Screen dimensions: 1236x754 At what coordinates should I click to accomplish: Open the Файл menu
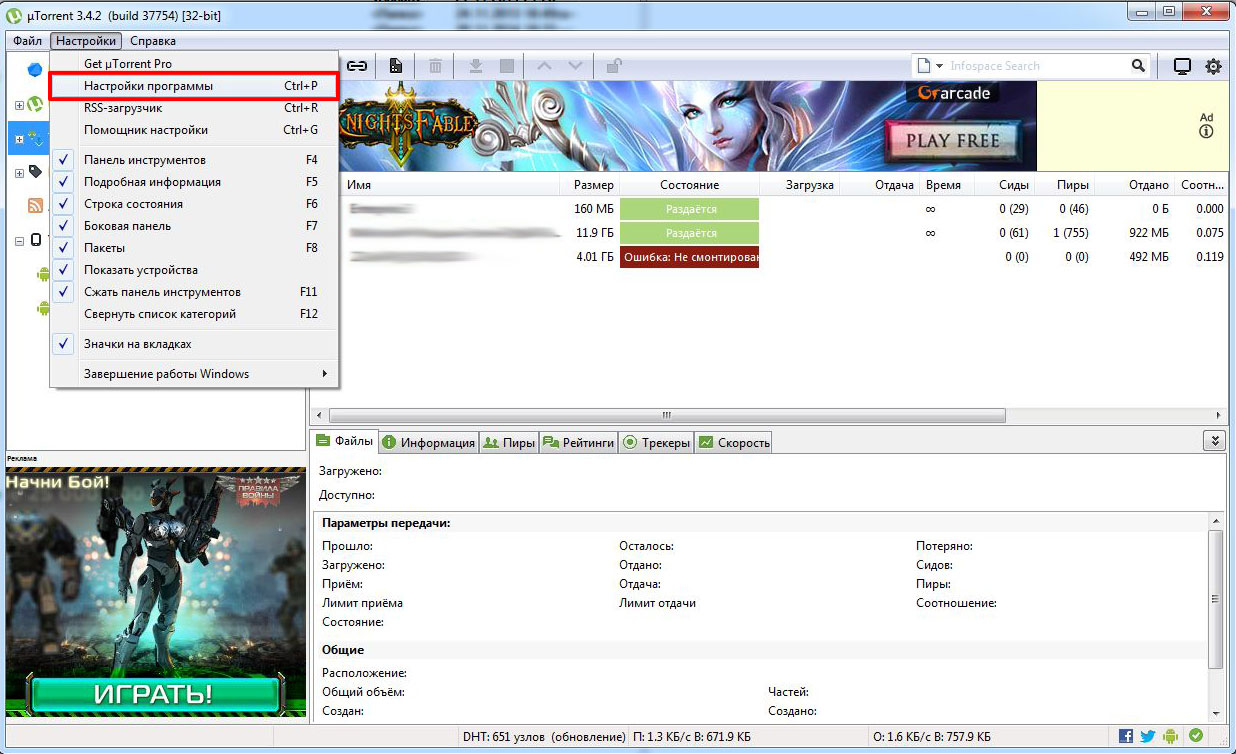28,41
